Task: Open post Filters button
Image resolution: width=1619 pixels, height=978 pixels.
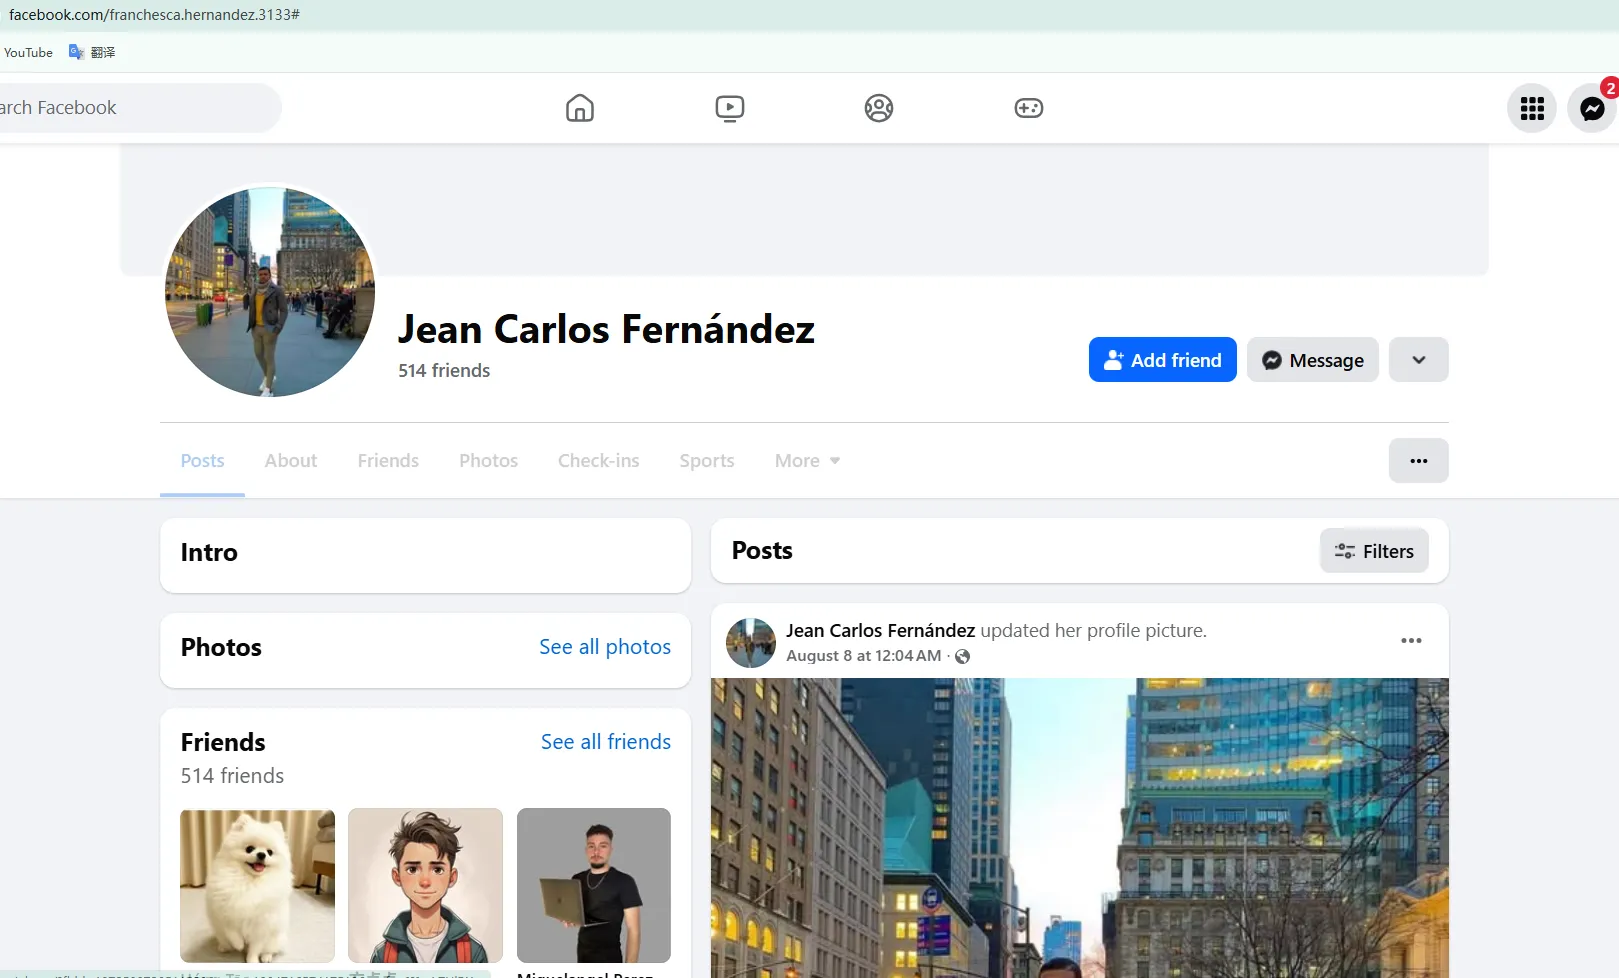Action: point(1374,551)
